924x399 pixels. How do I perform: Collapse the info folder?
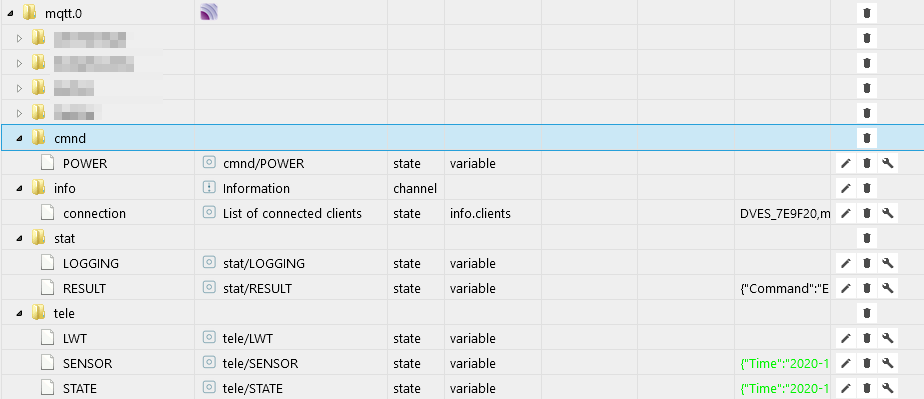pos(19,189)
